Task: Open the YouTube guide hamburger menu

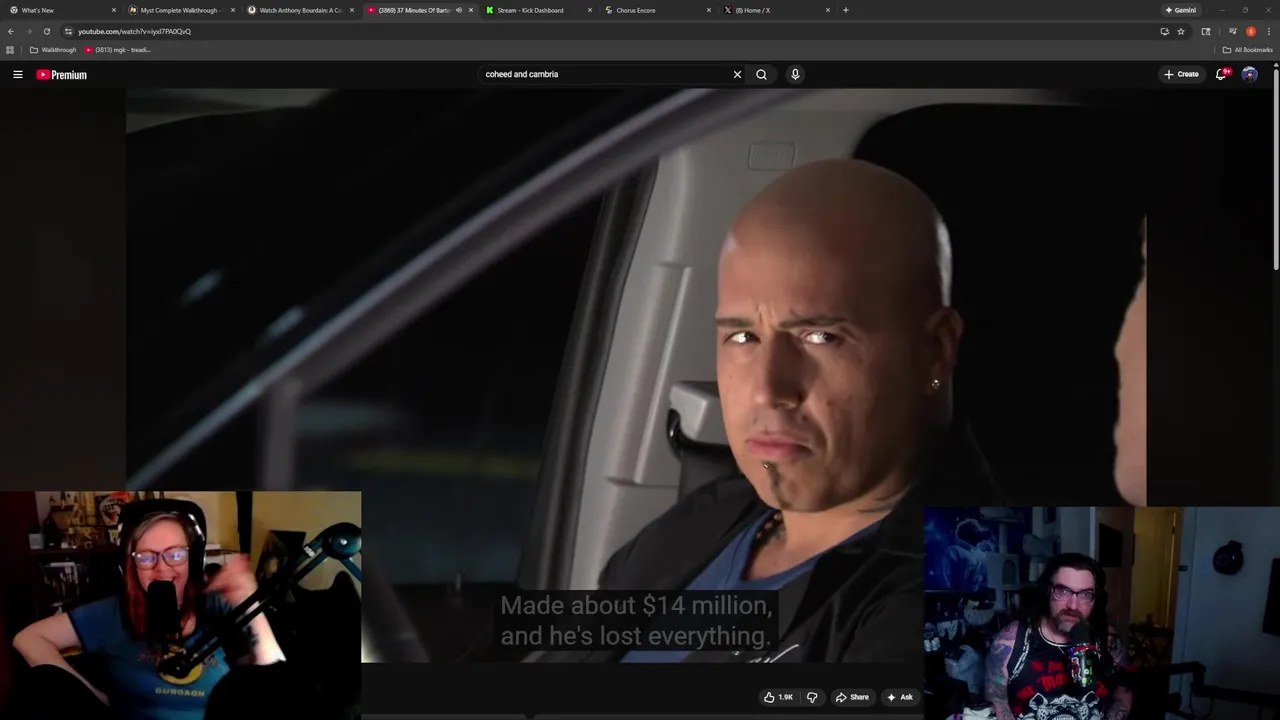Action: coord(18,75)
